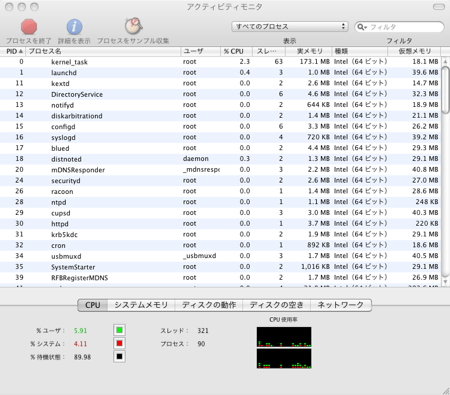The height and width of the screenshot is (395, 450).
Task: Select the ntpd process row
Action: tap(220, 202)
